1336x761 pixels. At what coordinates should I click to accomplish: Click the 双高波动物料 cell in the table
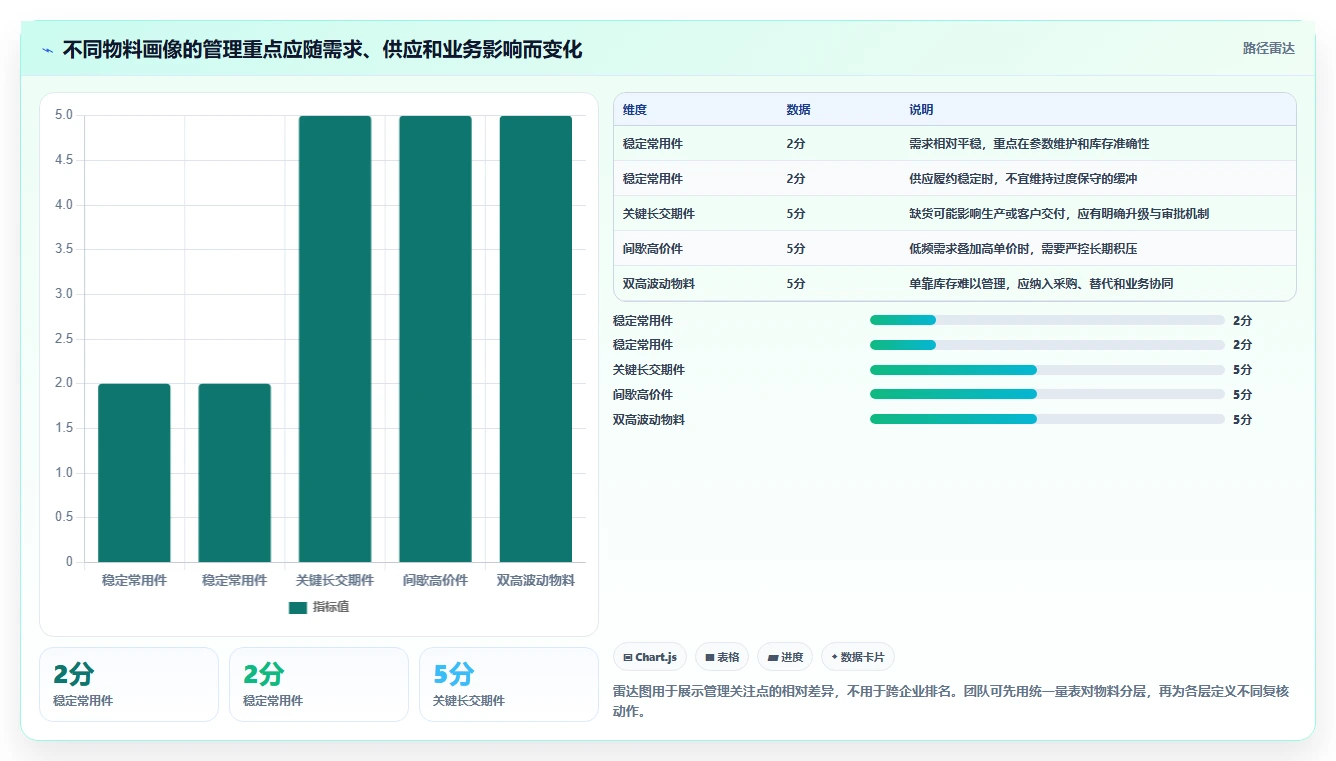659,284
